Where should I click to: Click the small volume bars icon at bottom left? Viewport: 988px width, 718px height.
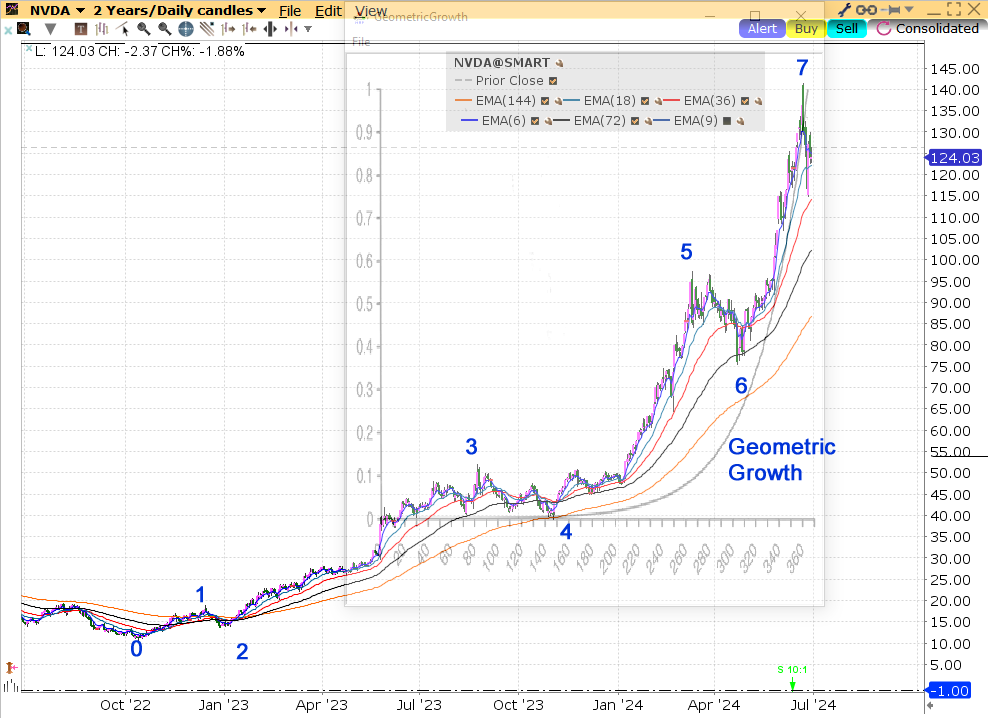(11, 686)
